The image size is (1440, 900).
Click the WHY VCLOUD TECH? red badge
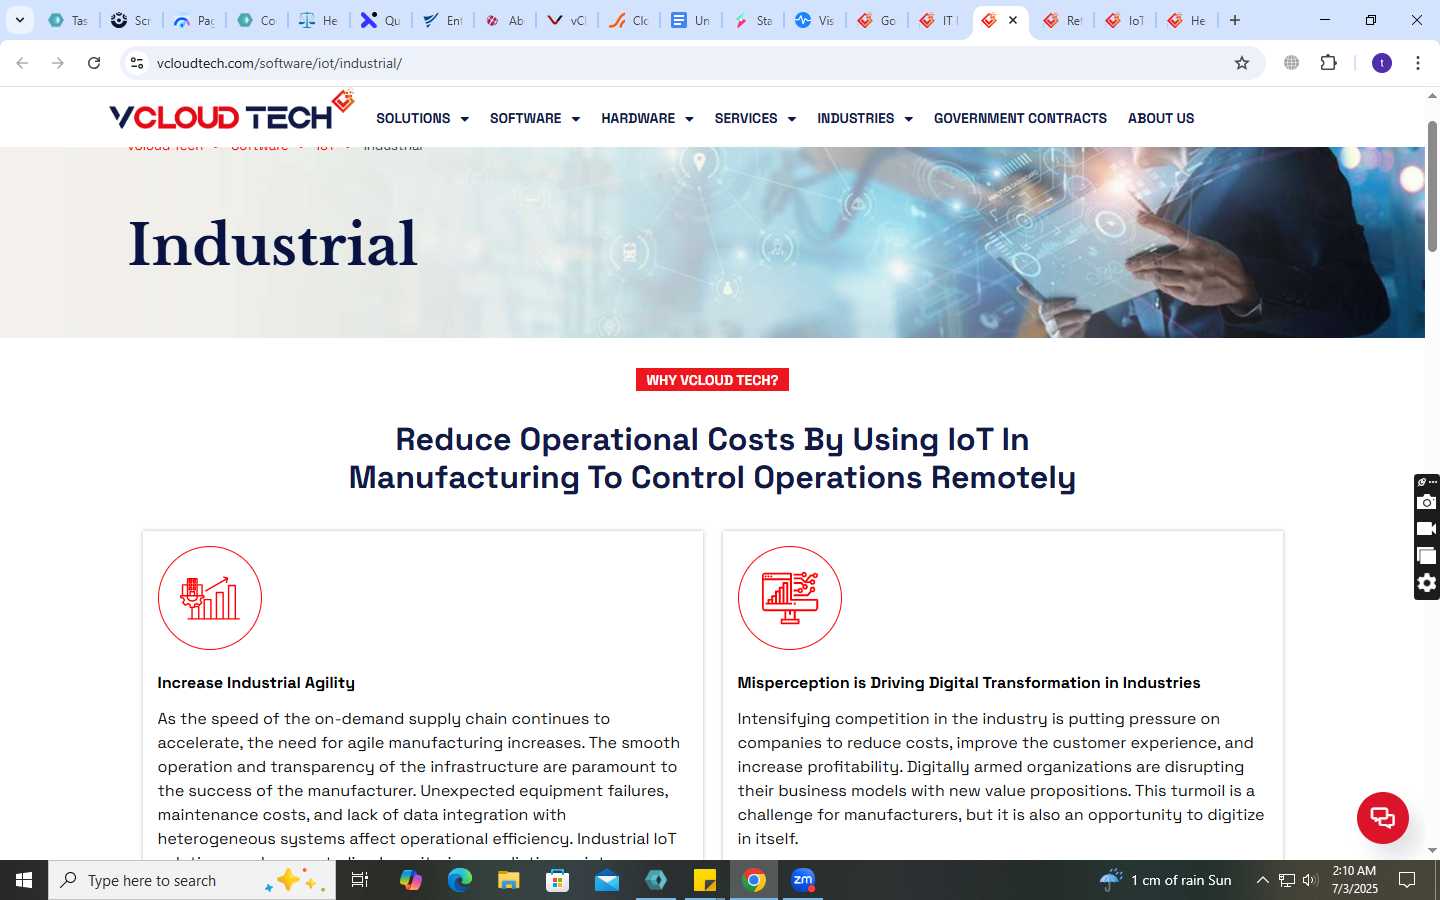point(712,380)
